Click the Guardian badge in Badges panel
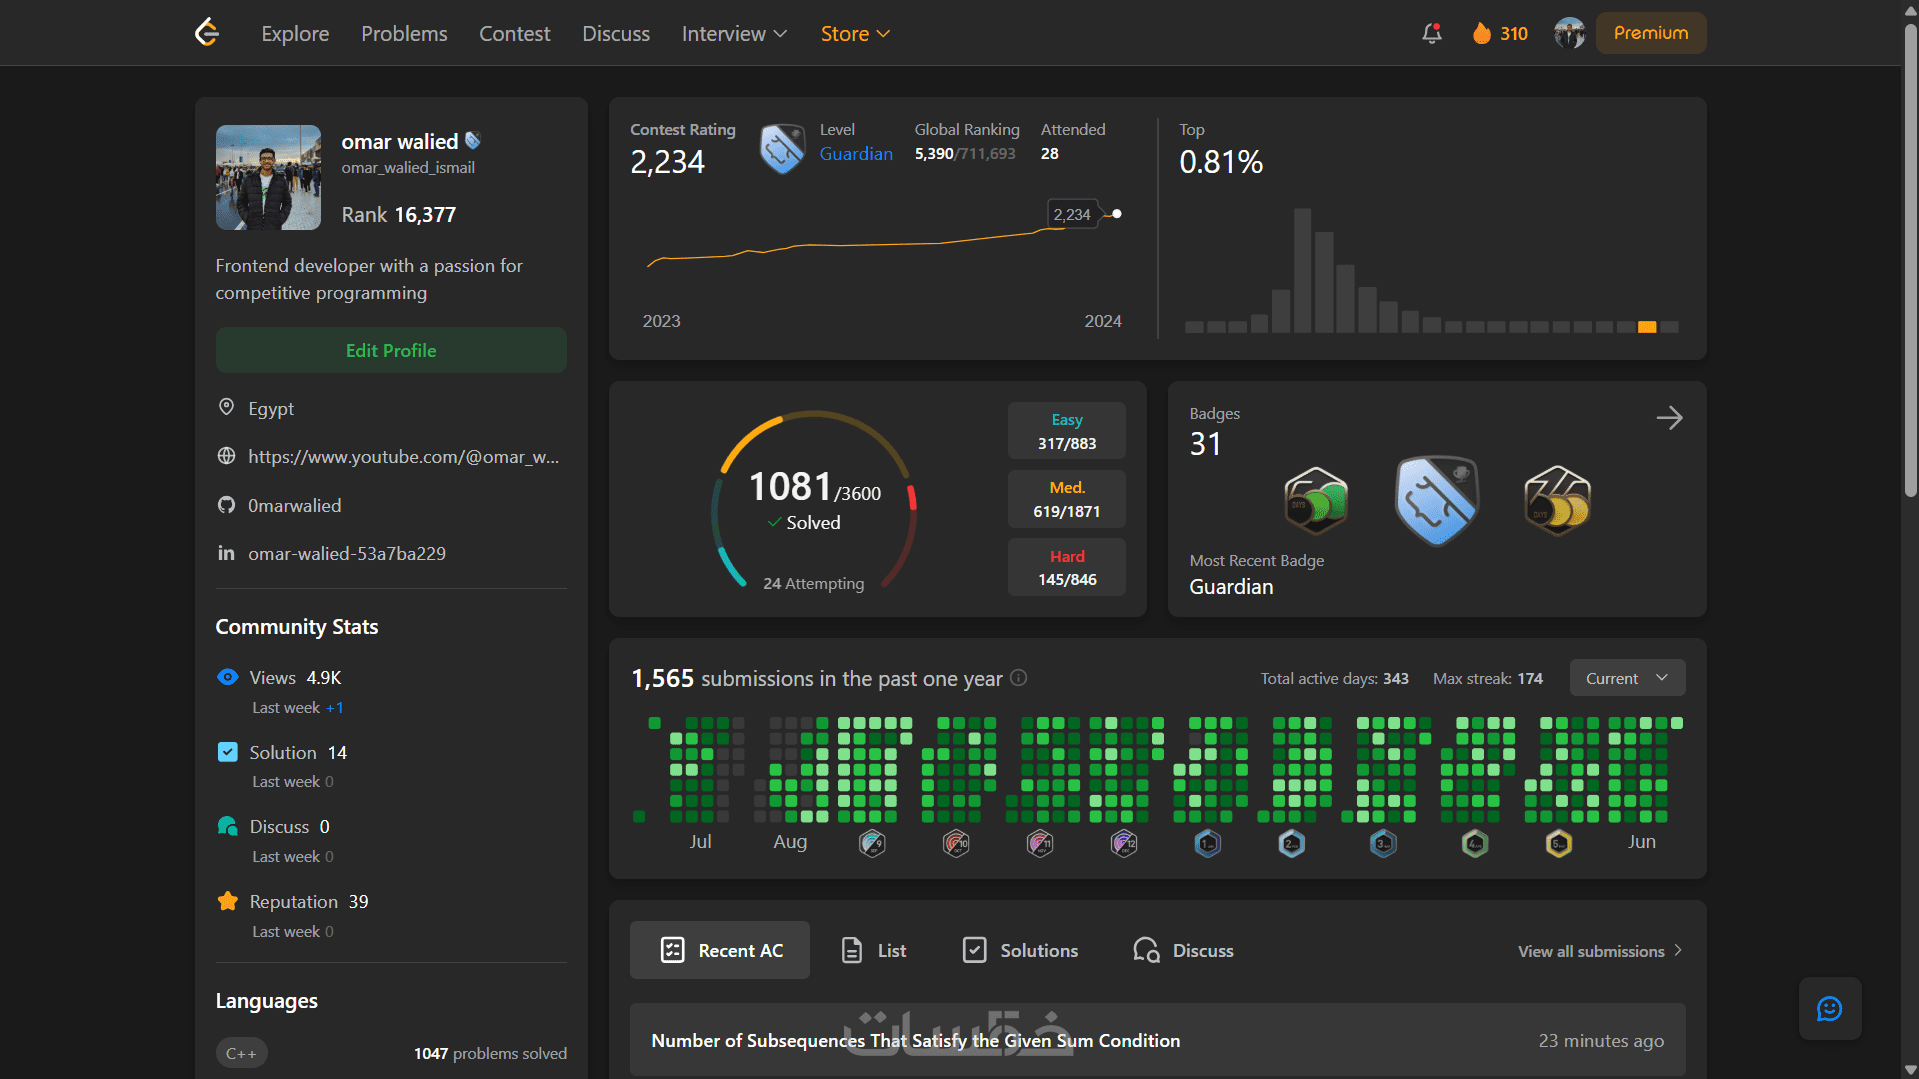The width and height of the screenshot is (1919, 1079). pyautogui.click(x=1436, y=501)
